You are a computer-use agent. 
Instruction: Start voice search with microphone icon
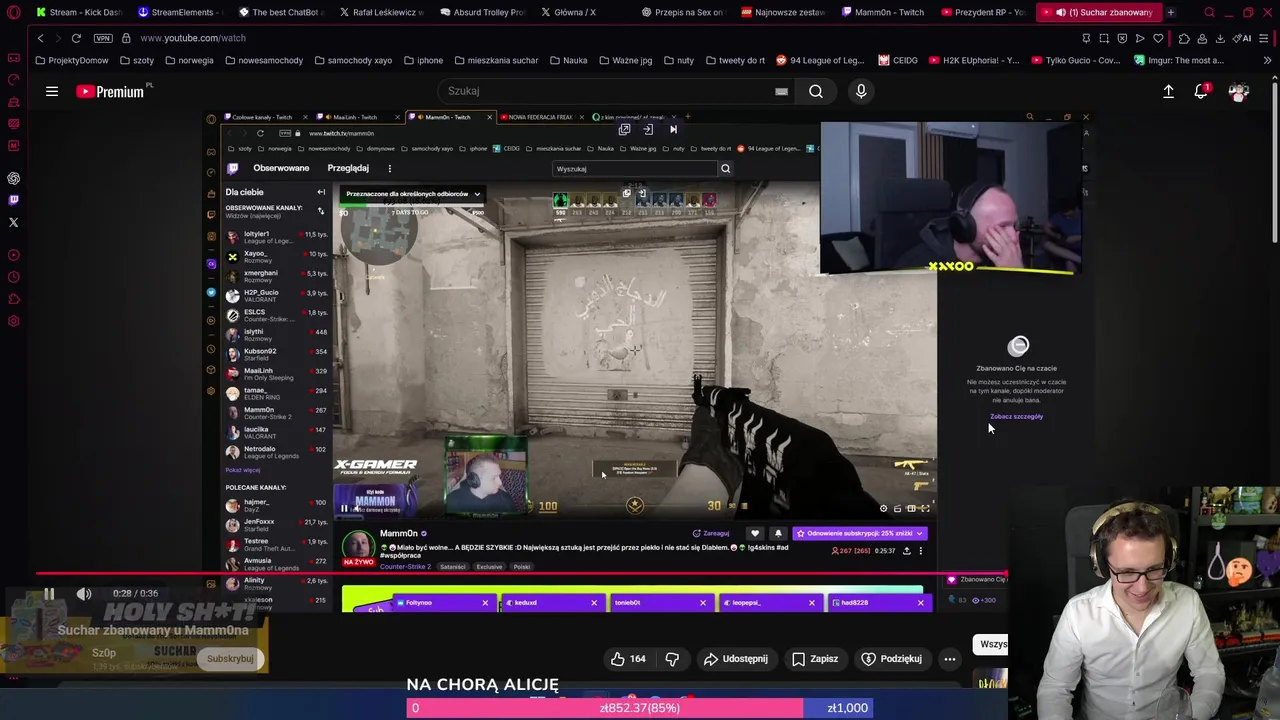[x=861, y=91]
